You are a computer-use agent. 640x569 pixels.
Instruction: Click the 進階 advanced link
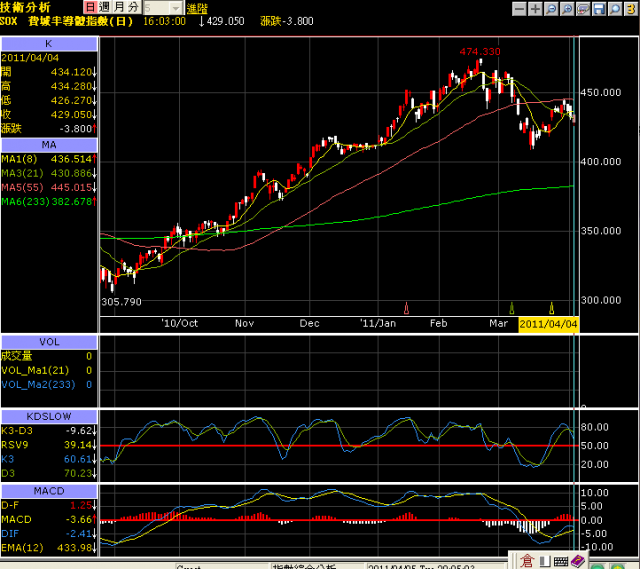tap(197, 8)
